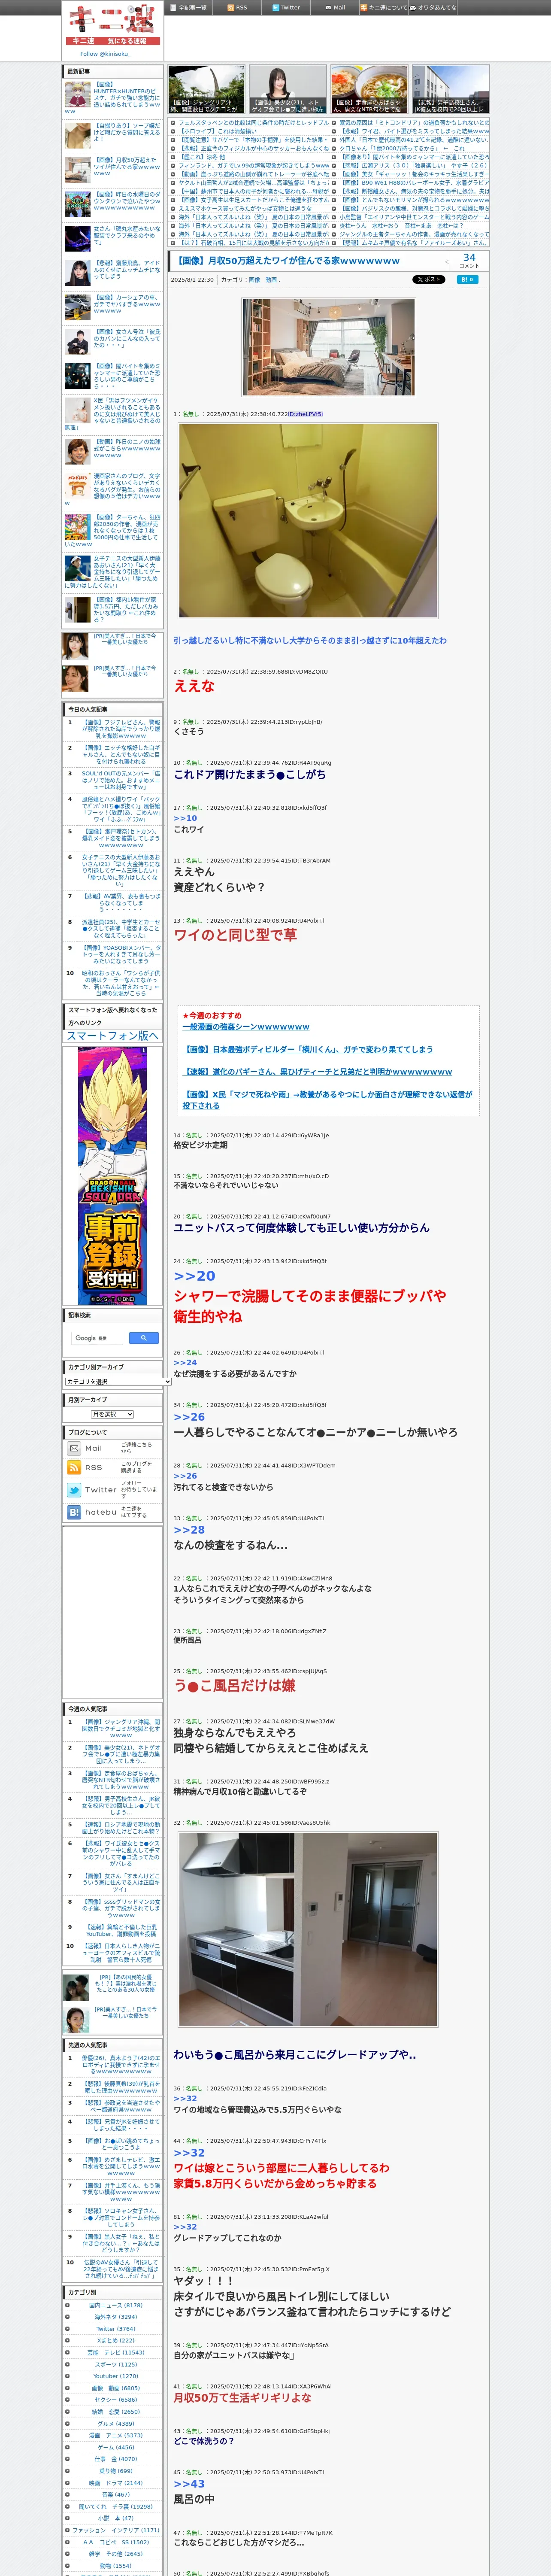
Task: Click >>26 anchor in comment 34
Action: (189, 1417)
